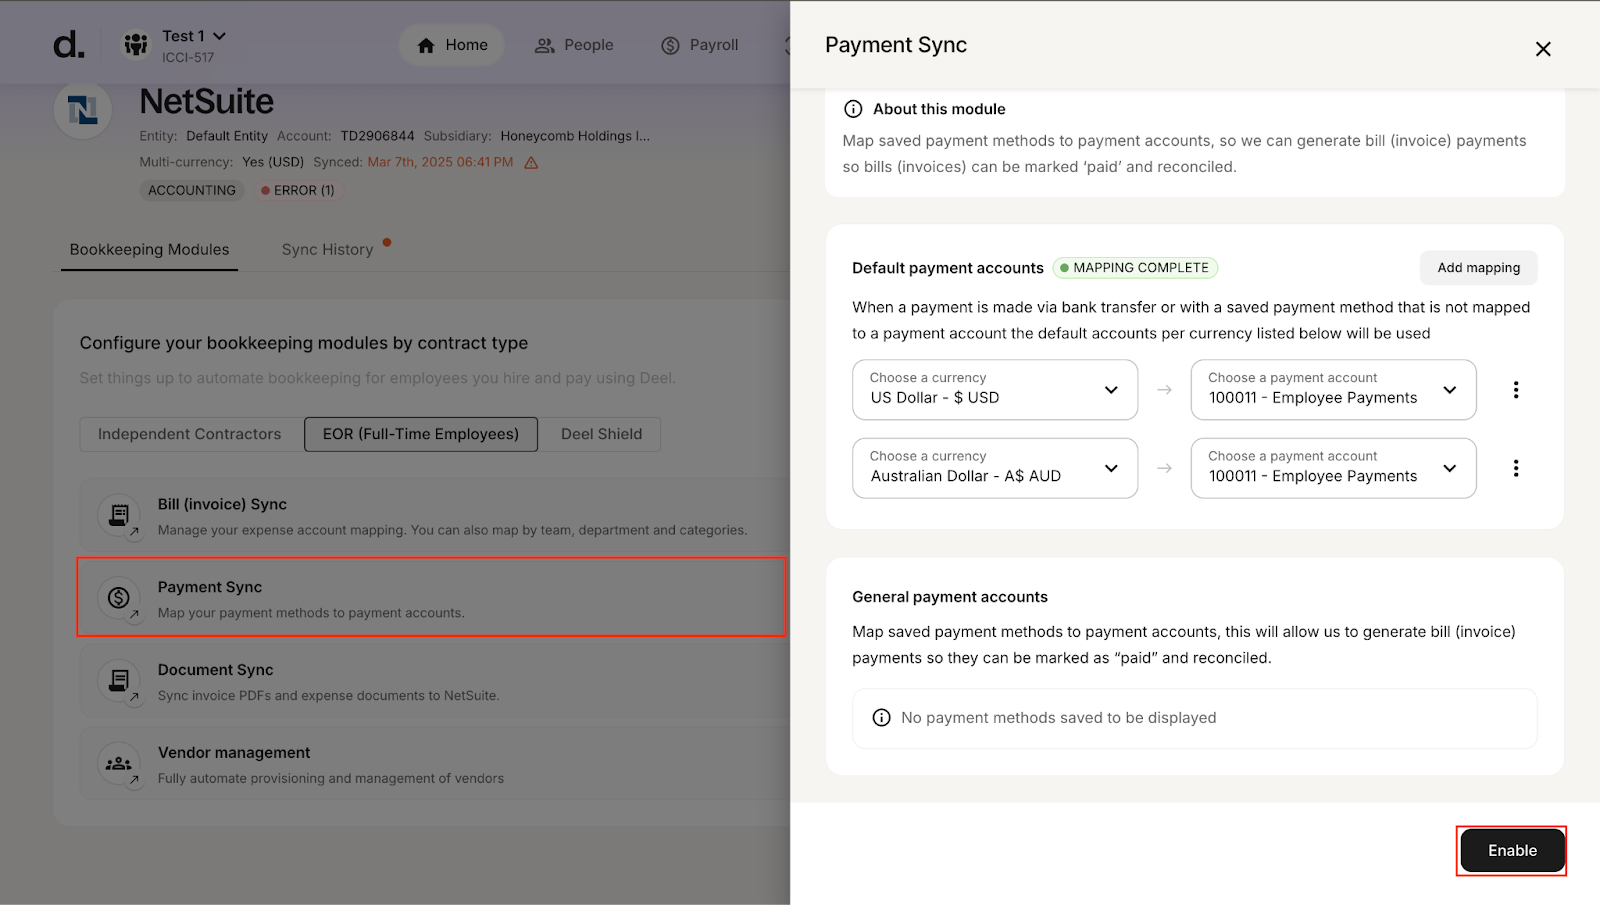Close the Payment Sync panel

click(1543, 49)
